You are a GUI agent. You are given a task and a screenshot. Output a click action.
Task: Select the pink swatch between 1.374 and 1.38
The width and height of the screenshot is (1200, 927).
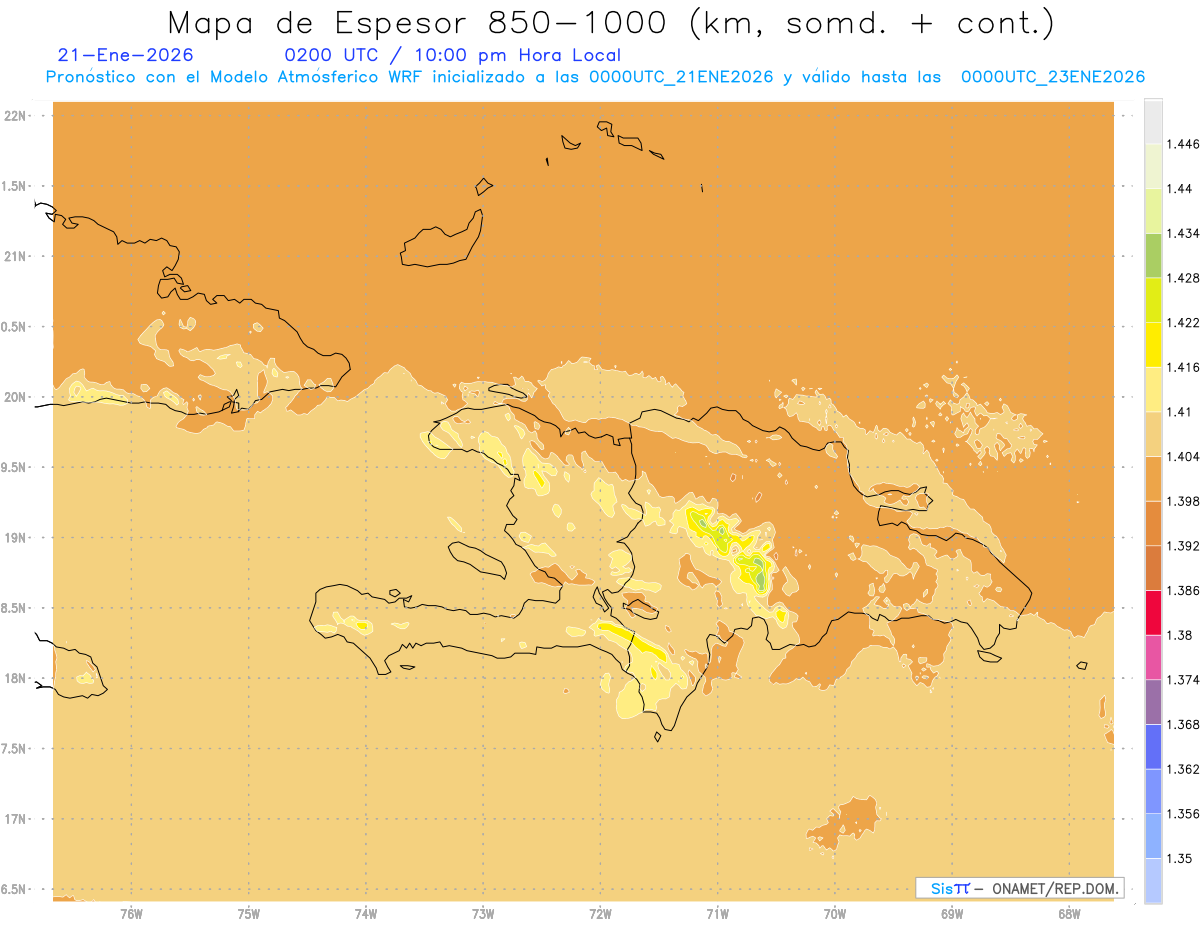1153,657
